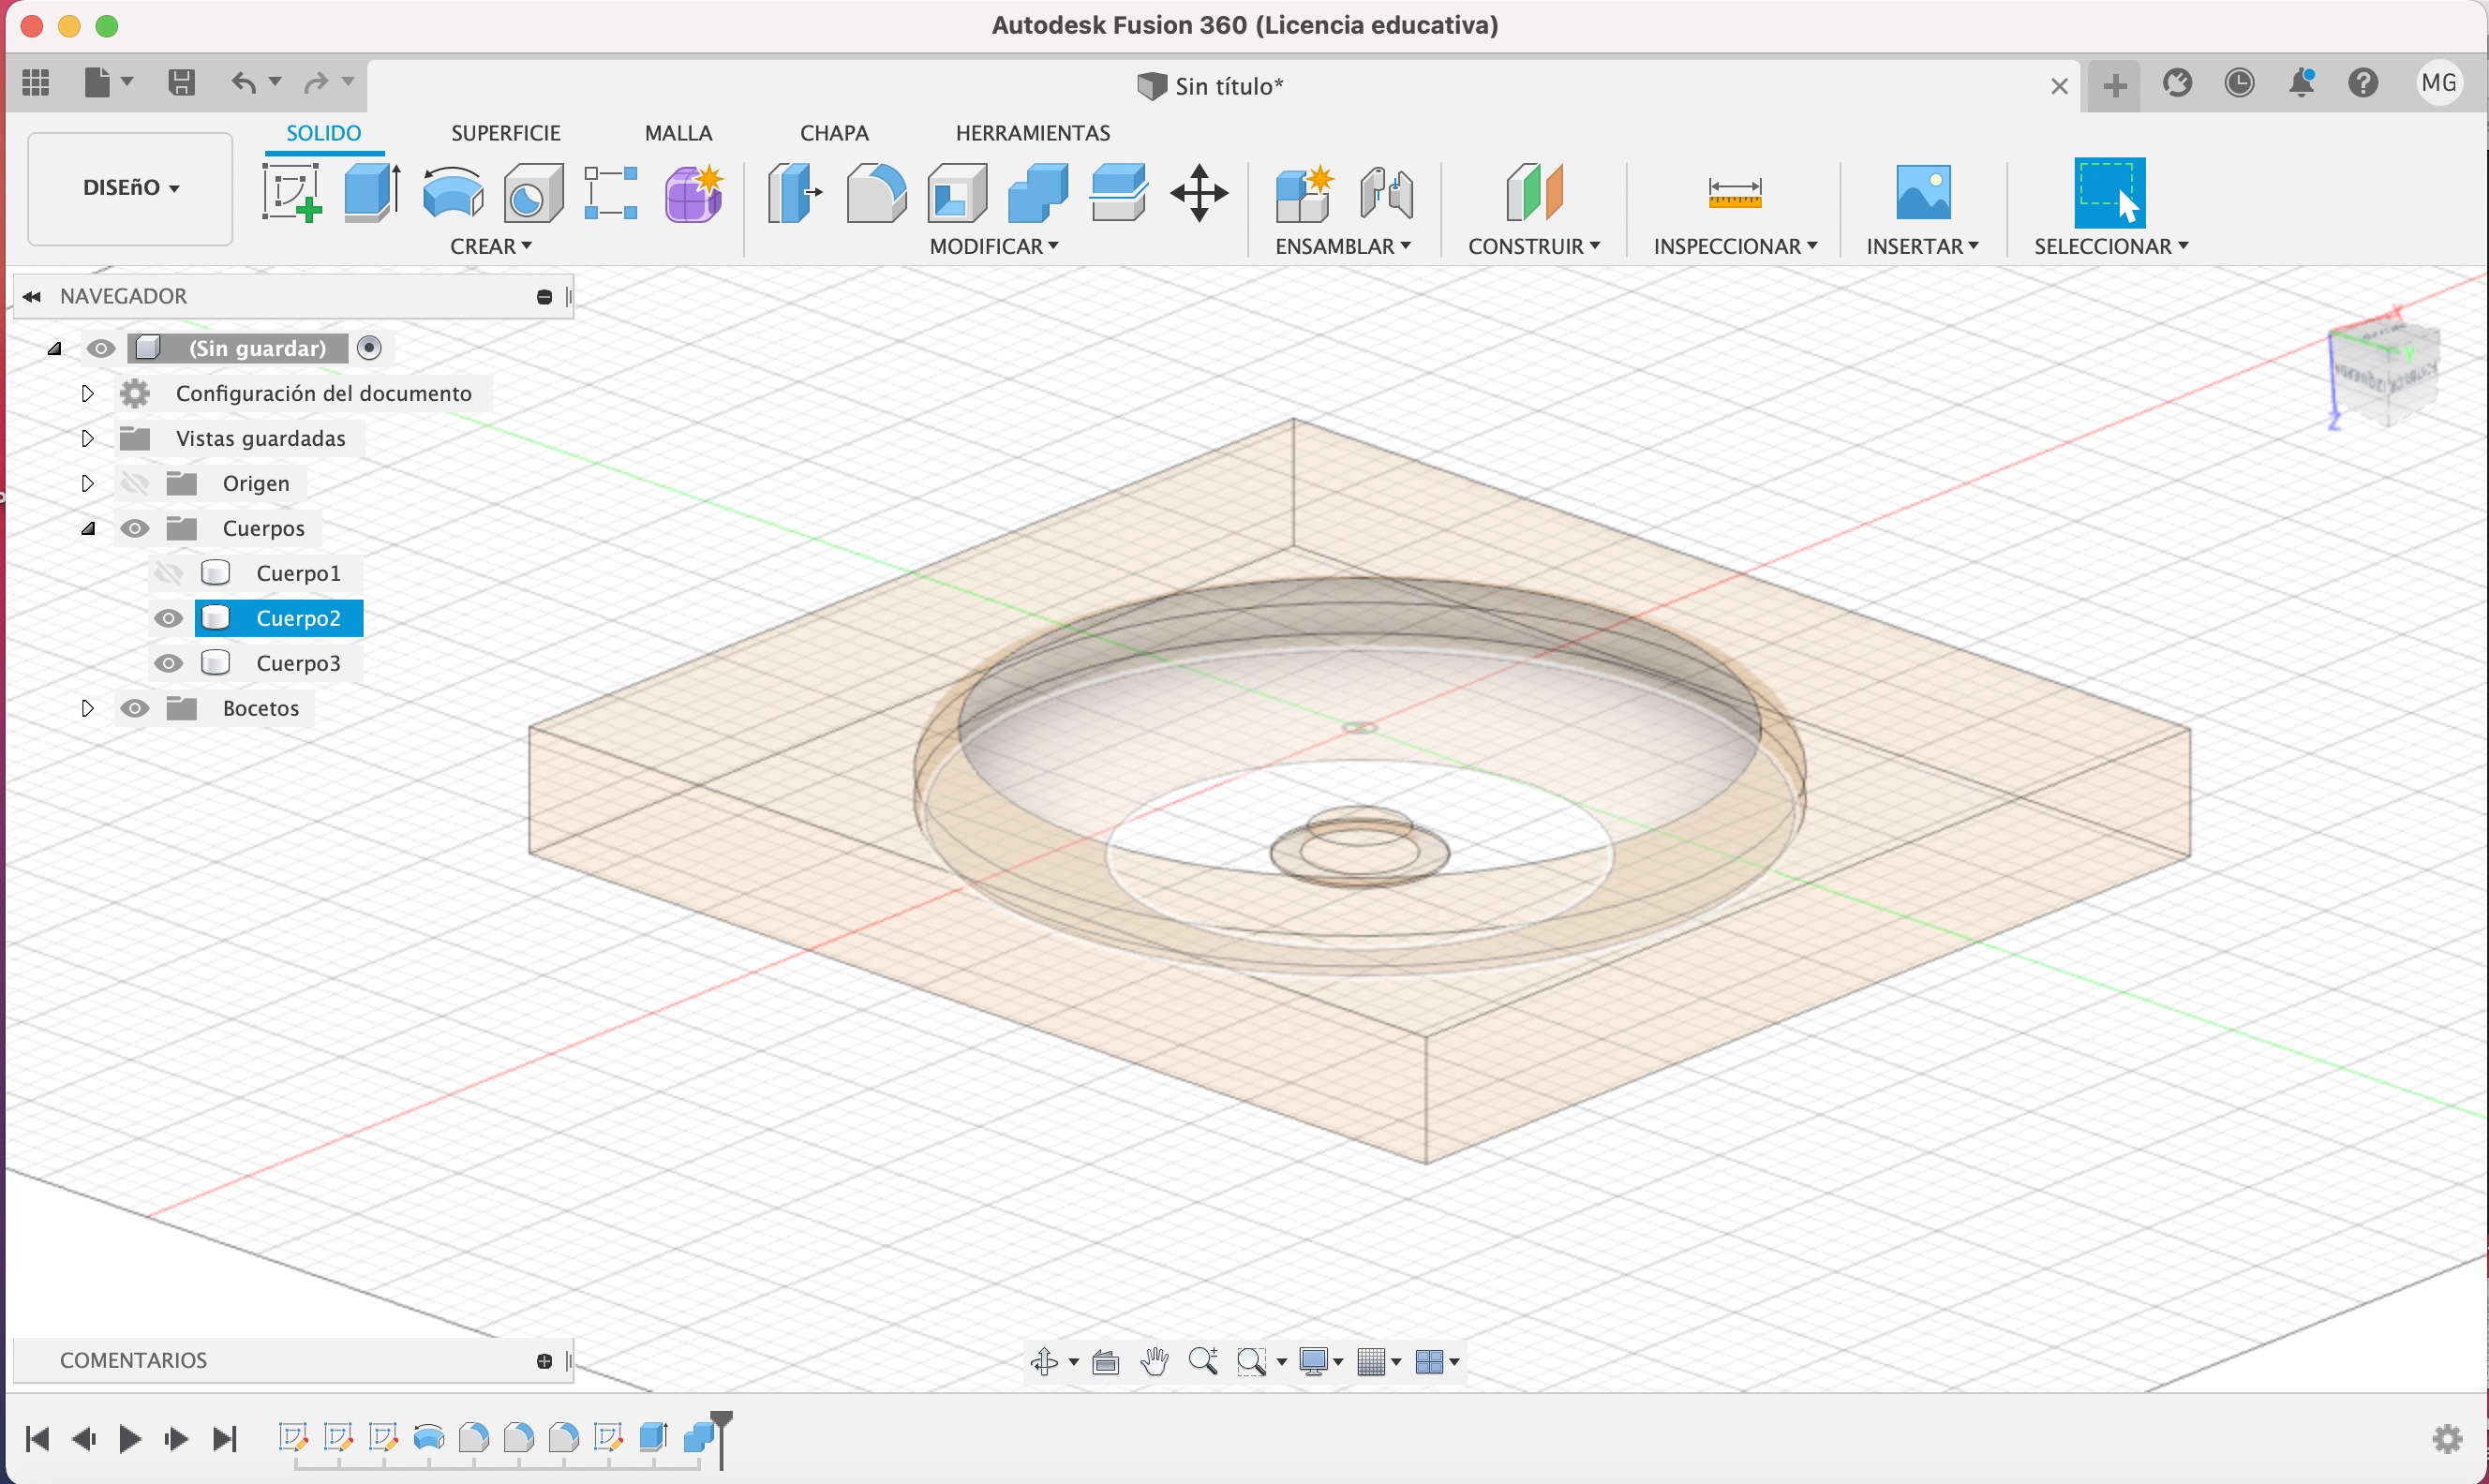Click the Offset Face tool icon
The image size is (2489, 1484).
point(1118,192)
